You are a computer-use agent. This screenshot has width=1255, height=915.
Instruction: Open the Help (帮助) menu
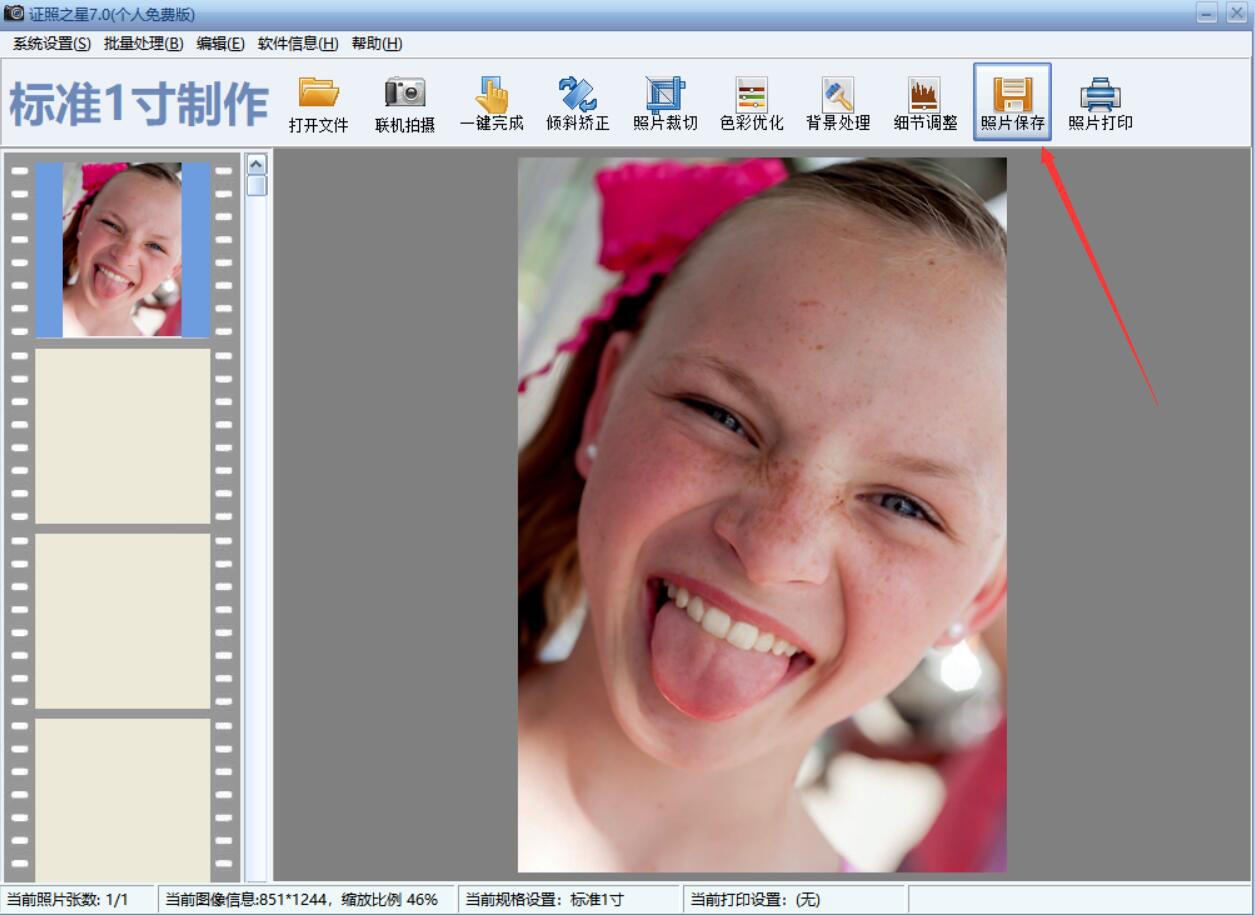(x=377, y=44)
